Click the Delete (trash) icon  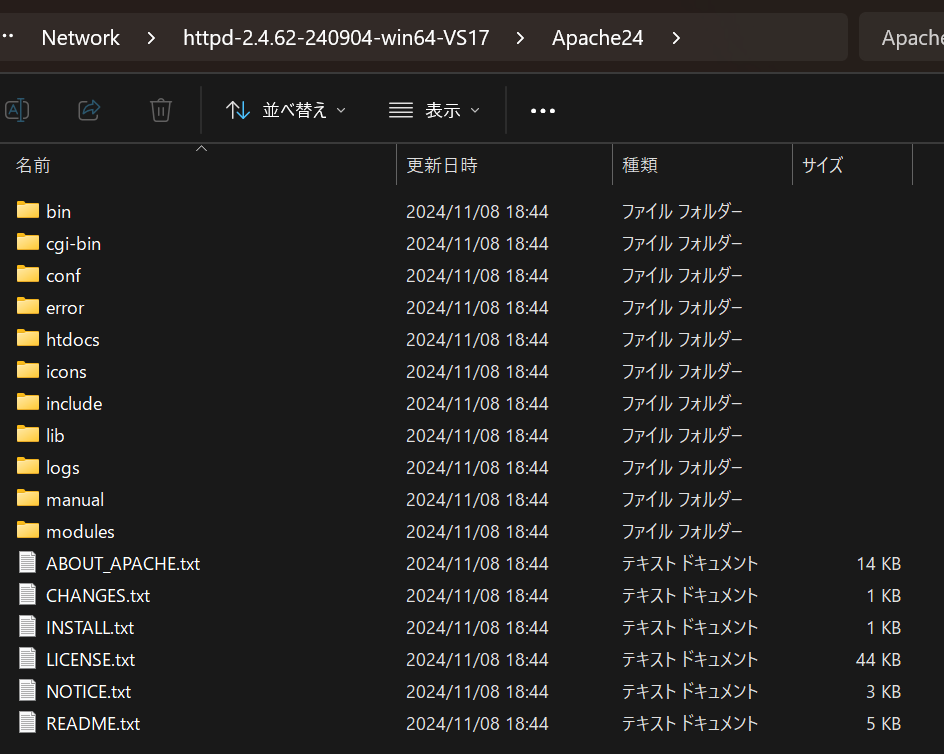click(x=161, y=110)
